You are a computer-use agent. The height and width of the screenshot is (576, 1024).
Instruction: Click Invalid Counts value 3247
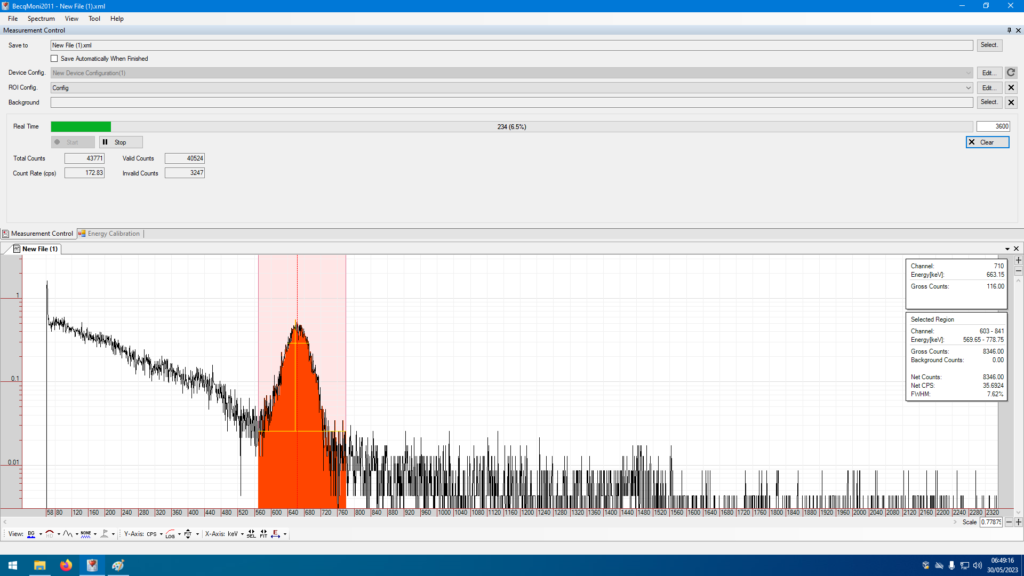185,173
